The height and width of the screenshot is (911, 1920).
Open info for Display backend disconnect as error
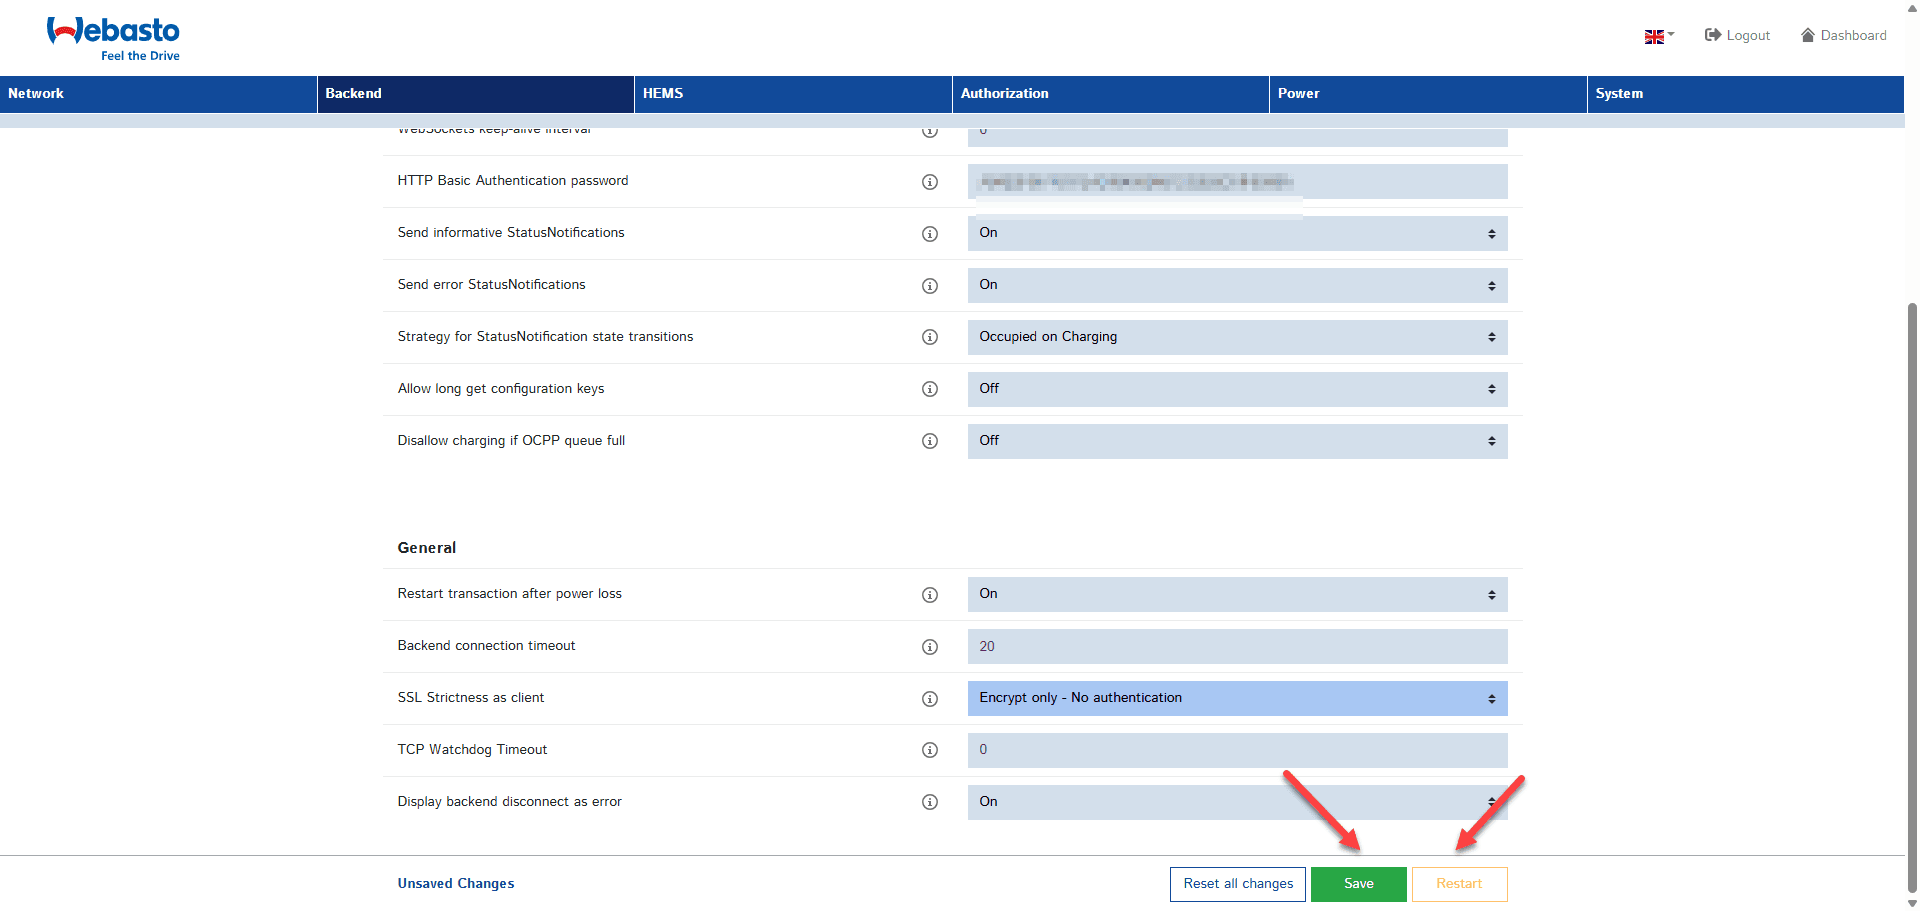click(x=930, y=802)
